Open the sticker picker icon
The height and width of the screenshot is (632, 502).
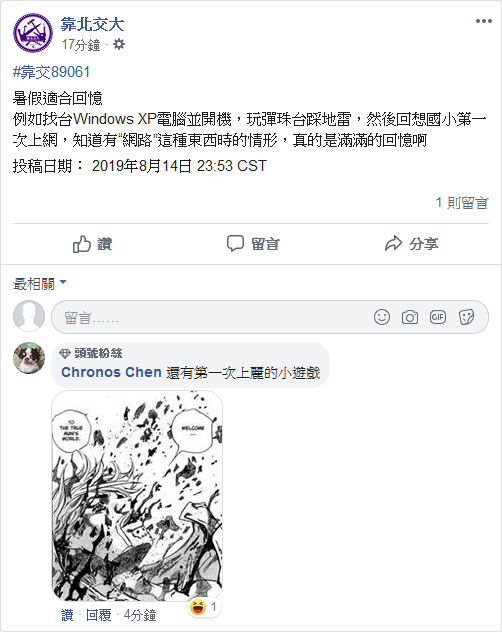pyautogui.click(x=466, y=317)
